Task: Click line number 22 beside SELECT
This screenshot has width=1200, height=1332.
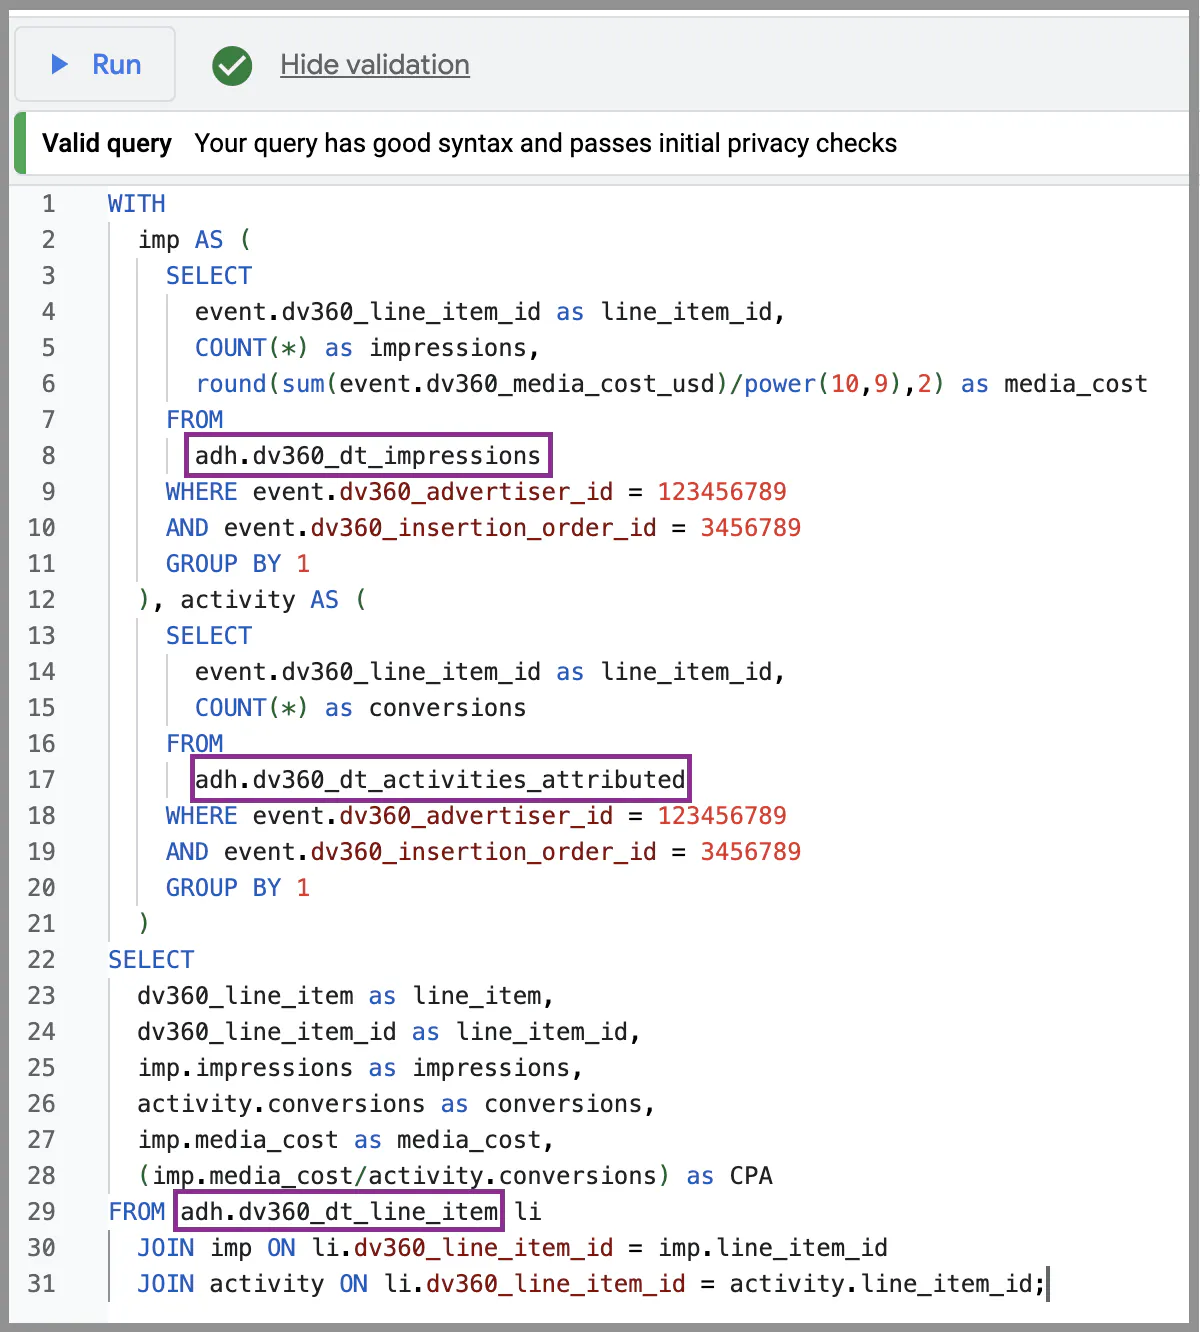Action: 41,959
